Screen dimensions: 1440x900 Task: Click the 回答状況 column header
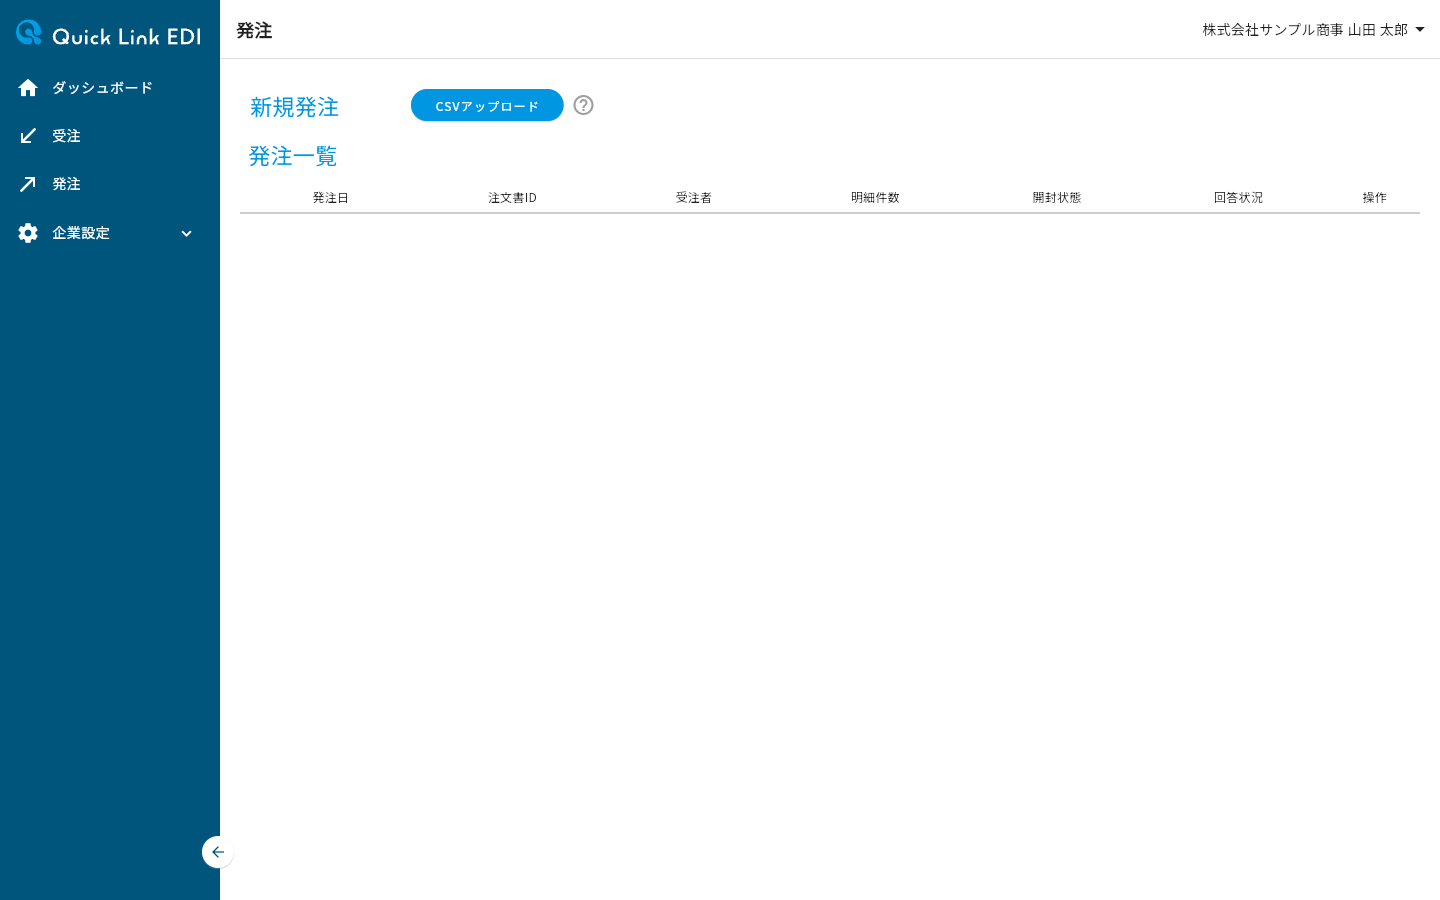point(1238,198)
